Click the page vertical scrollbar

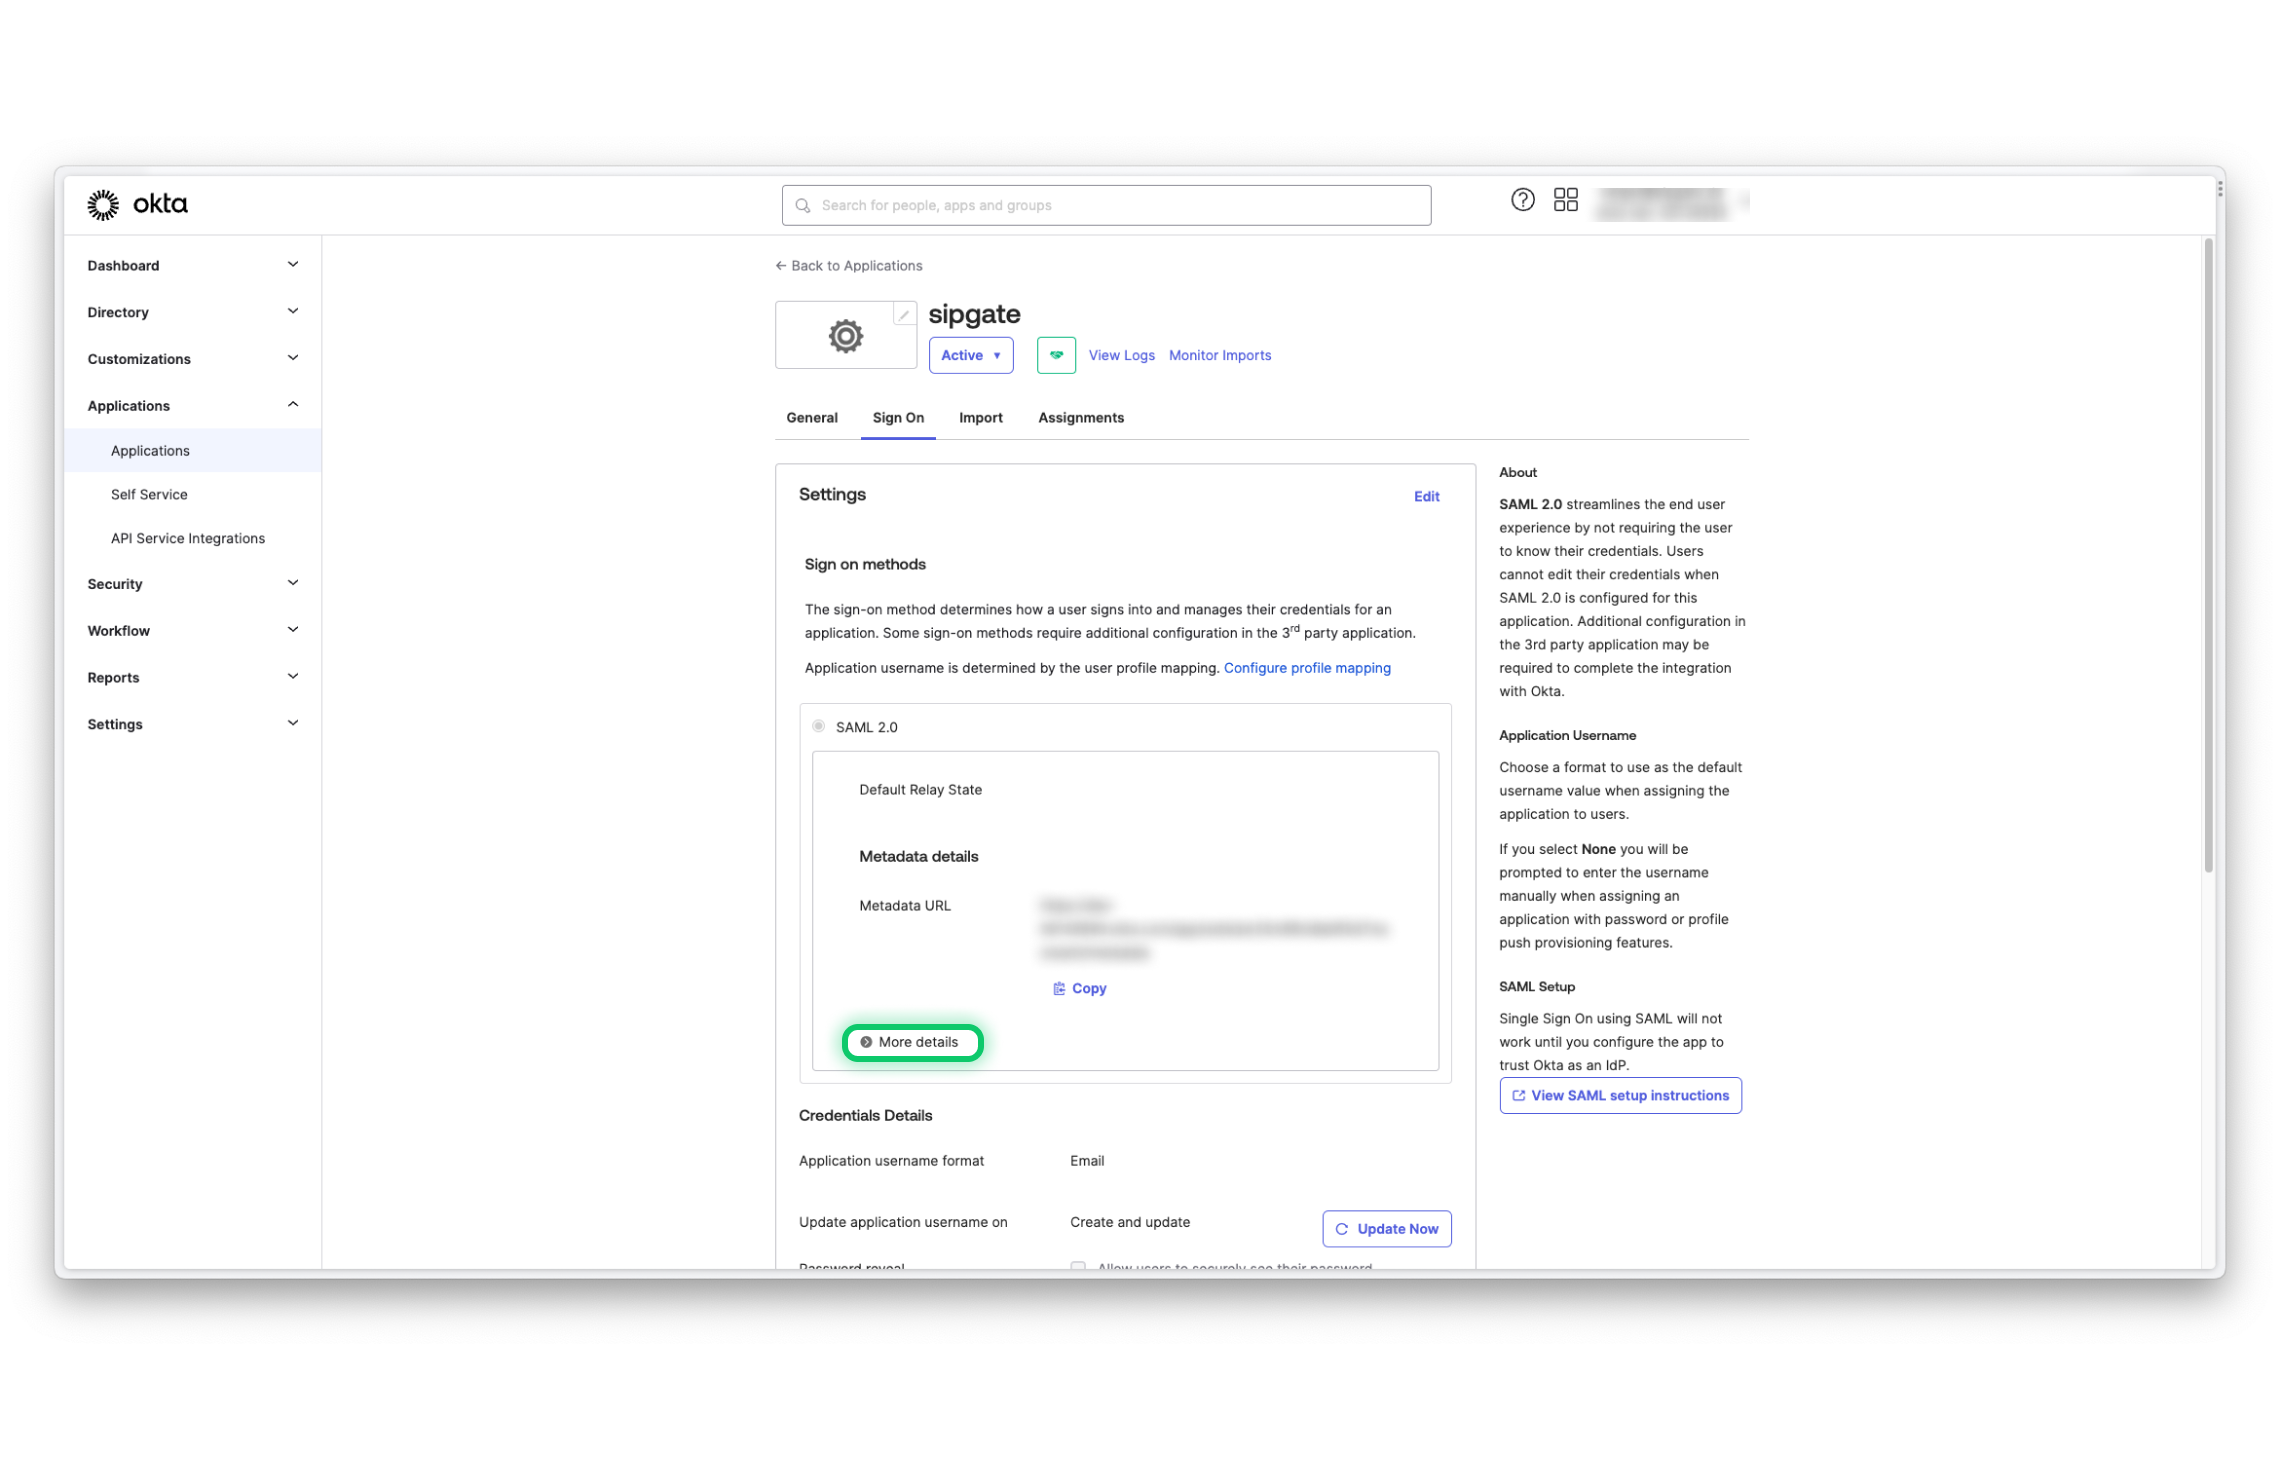(2208, 555)
